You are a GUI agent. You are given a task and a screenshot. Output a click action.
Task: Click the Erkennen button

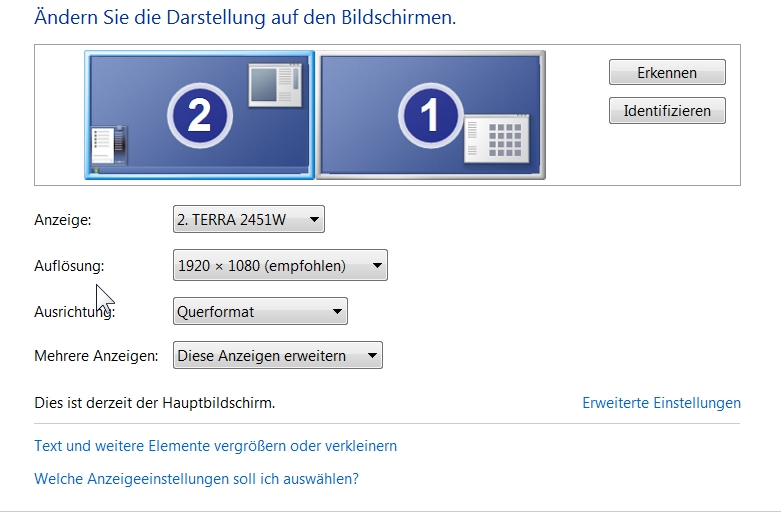tap(667, 72)
